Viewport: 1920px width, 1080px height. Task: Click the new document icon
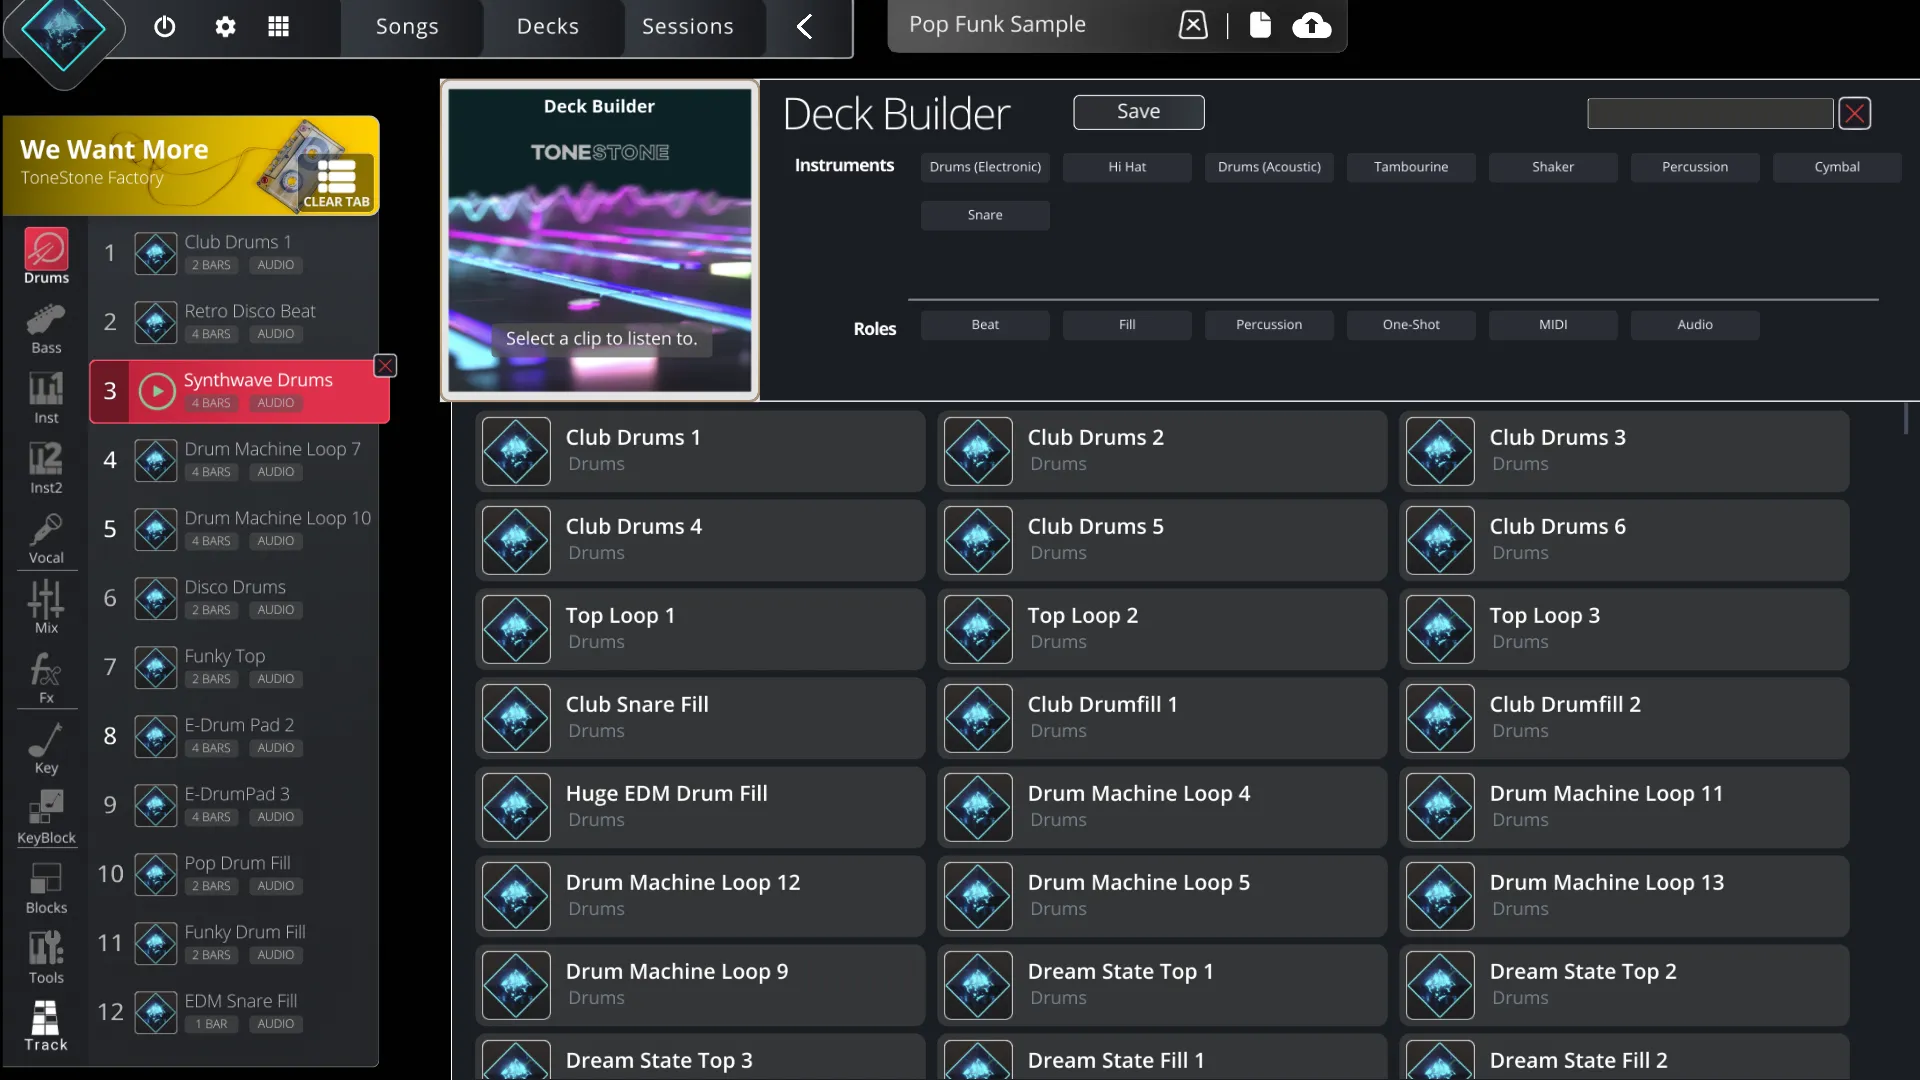(1260, 25)
